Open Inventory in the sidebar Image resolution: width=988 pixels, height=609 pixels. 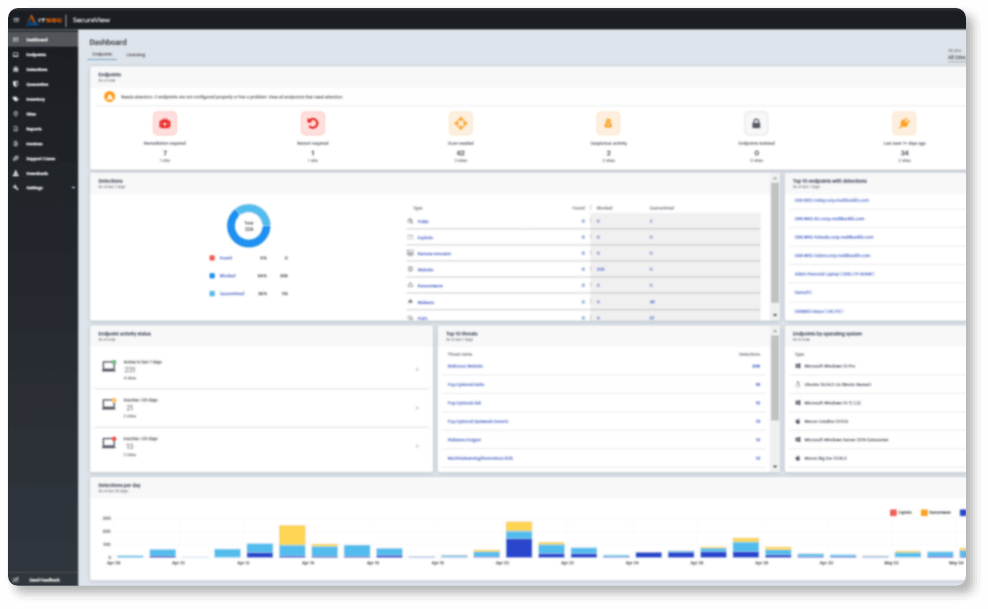[x=43, y=99]
